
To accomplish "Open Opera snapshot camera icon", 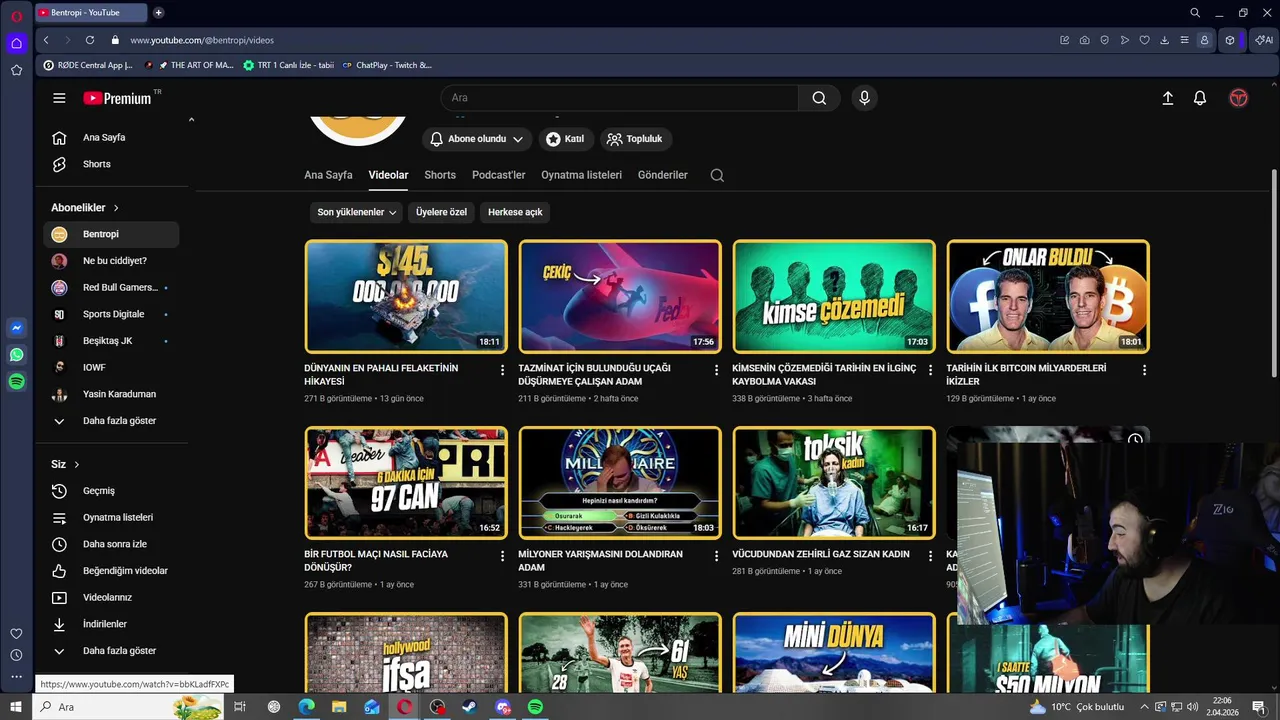I will point(1084,40).
